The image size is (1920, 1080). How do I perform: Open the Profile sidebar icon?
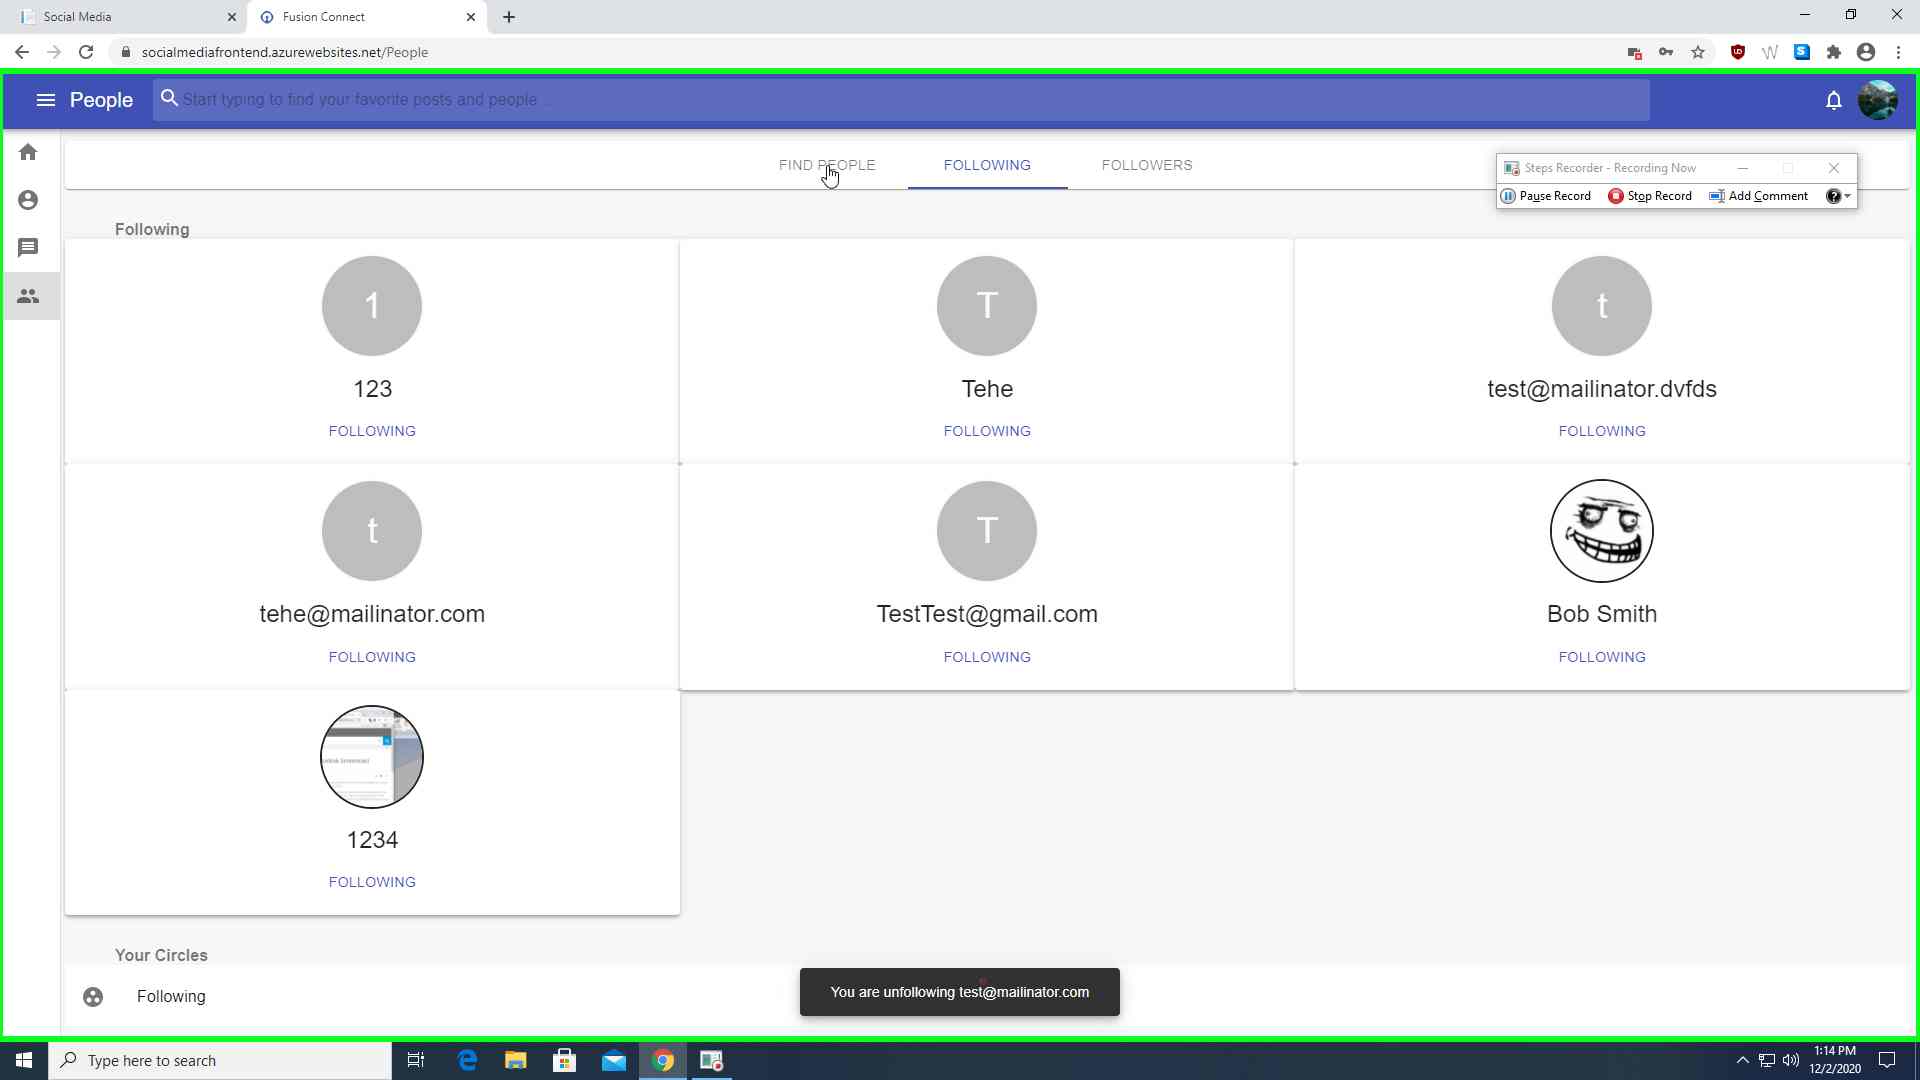[28, 200]
